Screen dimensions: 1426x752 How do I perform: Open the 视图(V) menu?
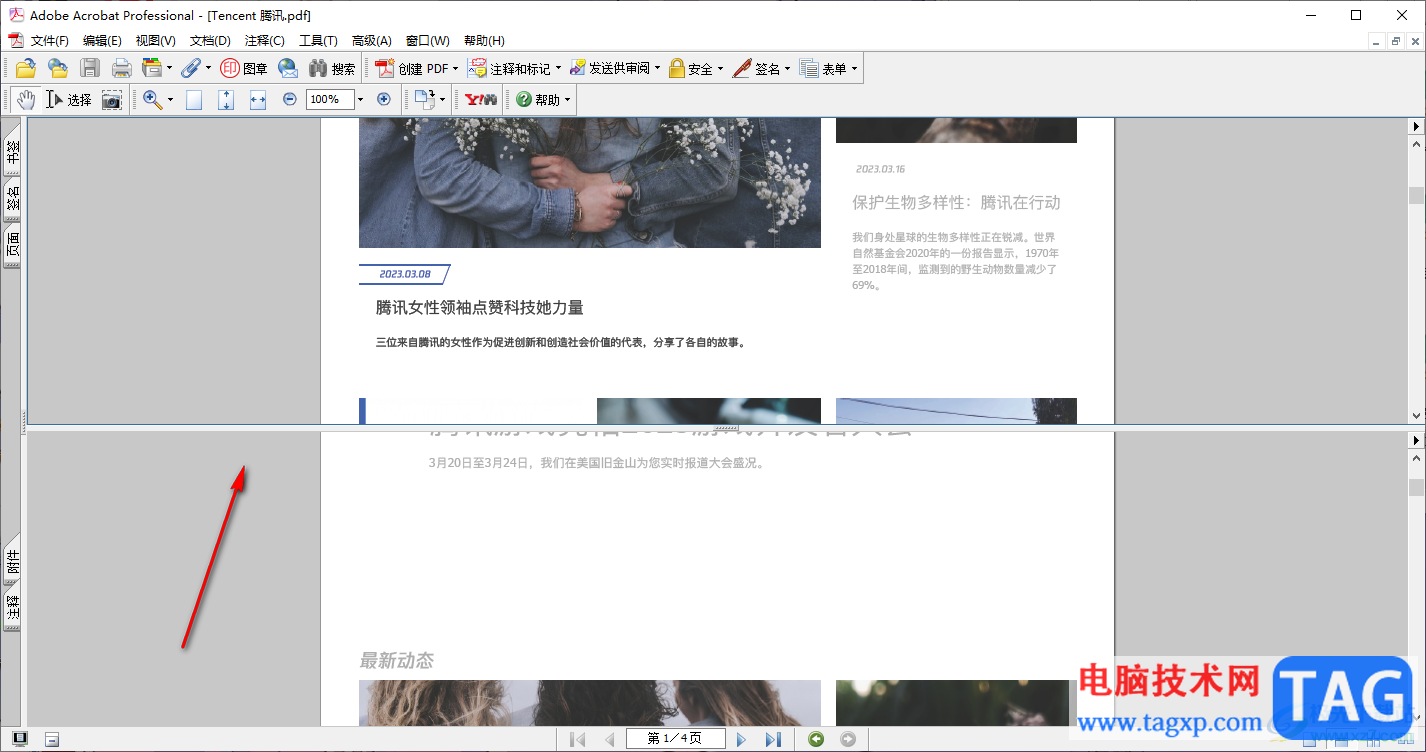(155, 41)
